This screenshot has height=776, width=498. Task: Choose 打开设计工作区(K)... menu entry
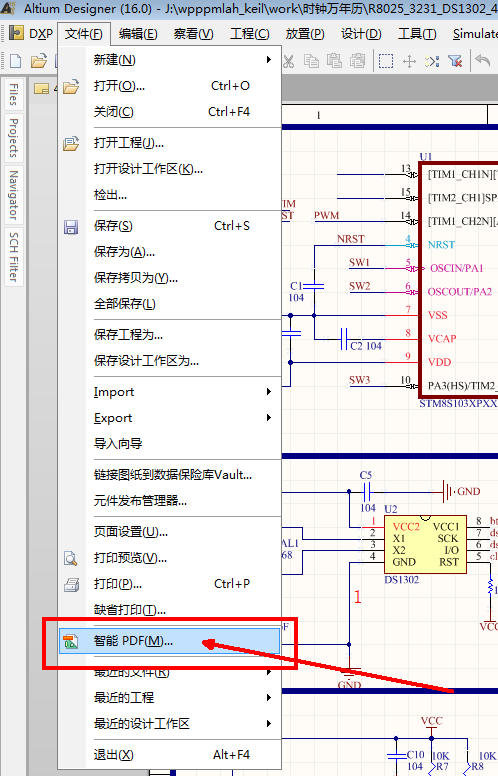coord(170,169)
